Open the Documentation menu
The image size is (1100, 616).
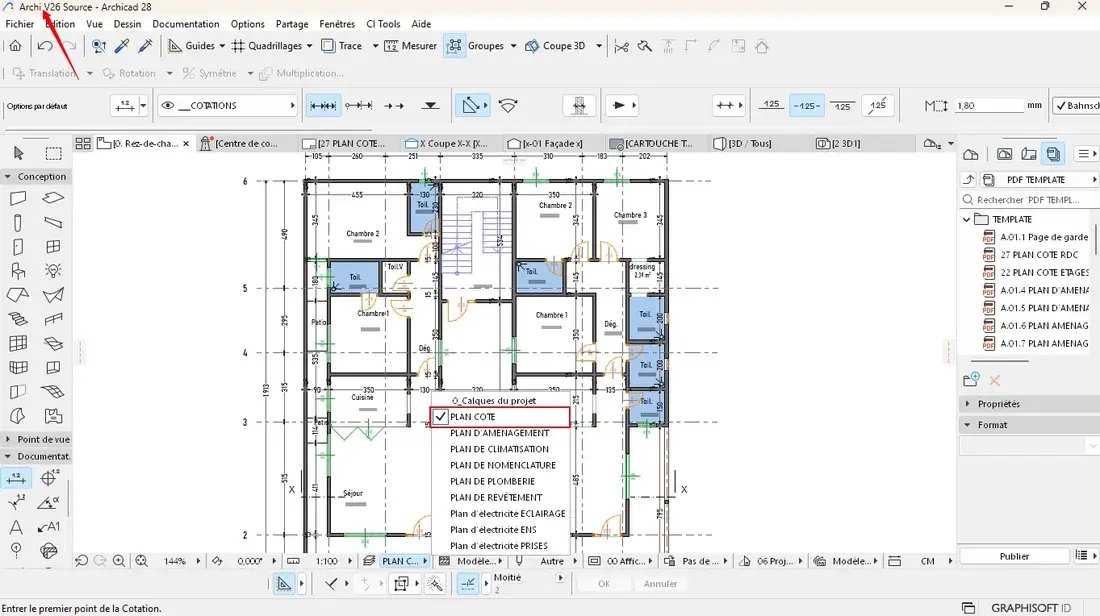pos(186,24)
